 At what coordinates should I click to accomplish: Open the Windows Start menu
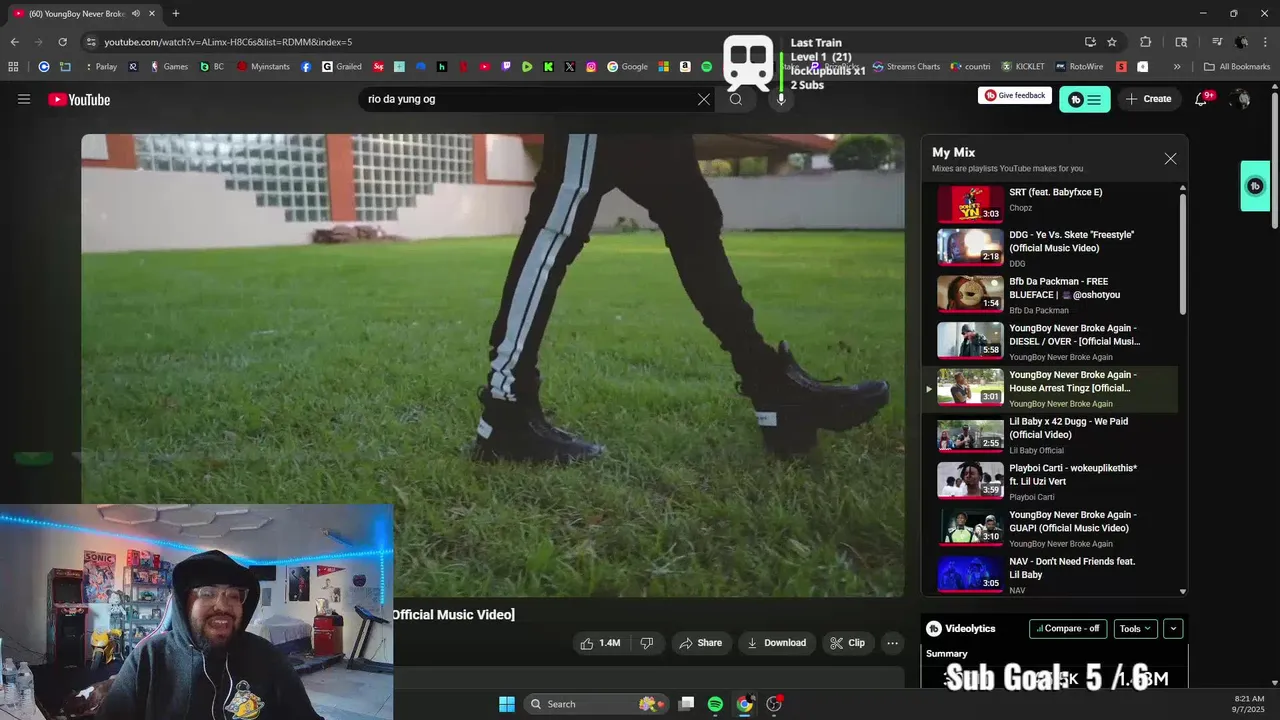coord(507,704)
